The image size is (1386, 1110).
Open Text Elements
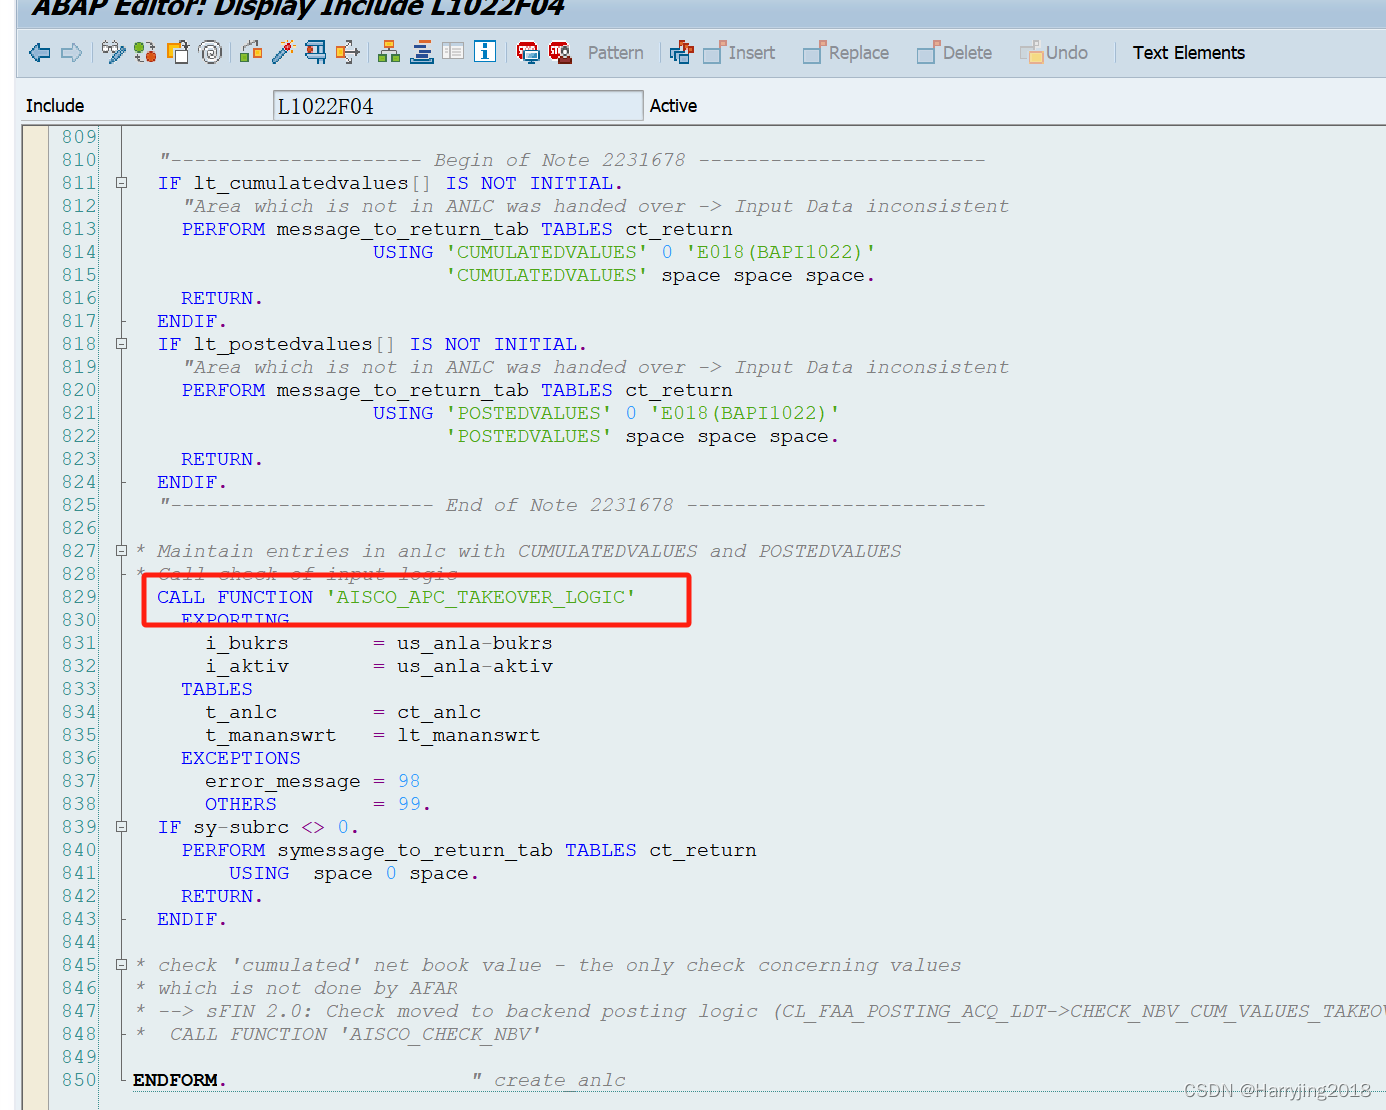1188,53
